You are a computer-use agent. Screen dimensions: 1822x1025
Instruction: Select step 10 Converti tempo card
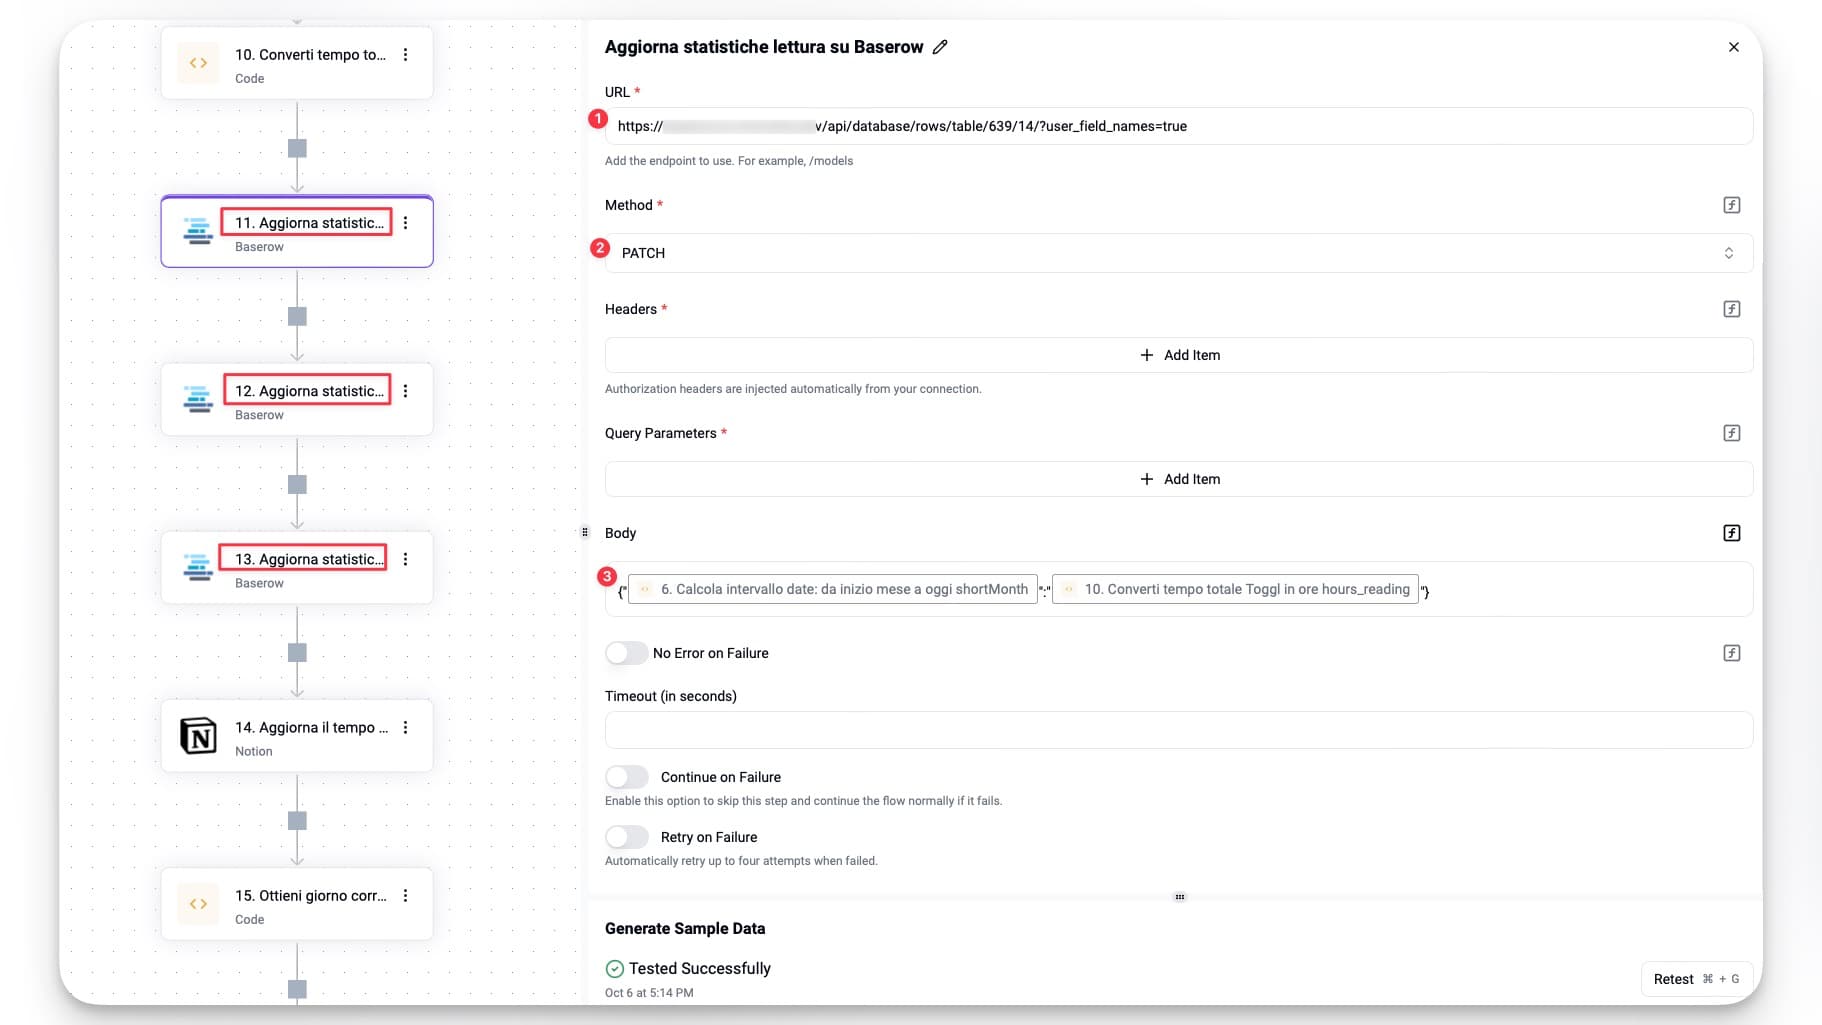coord(297,63)
